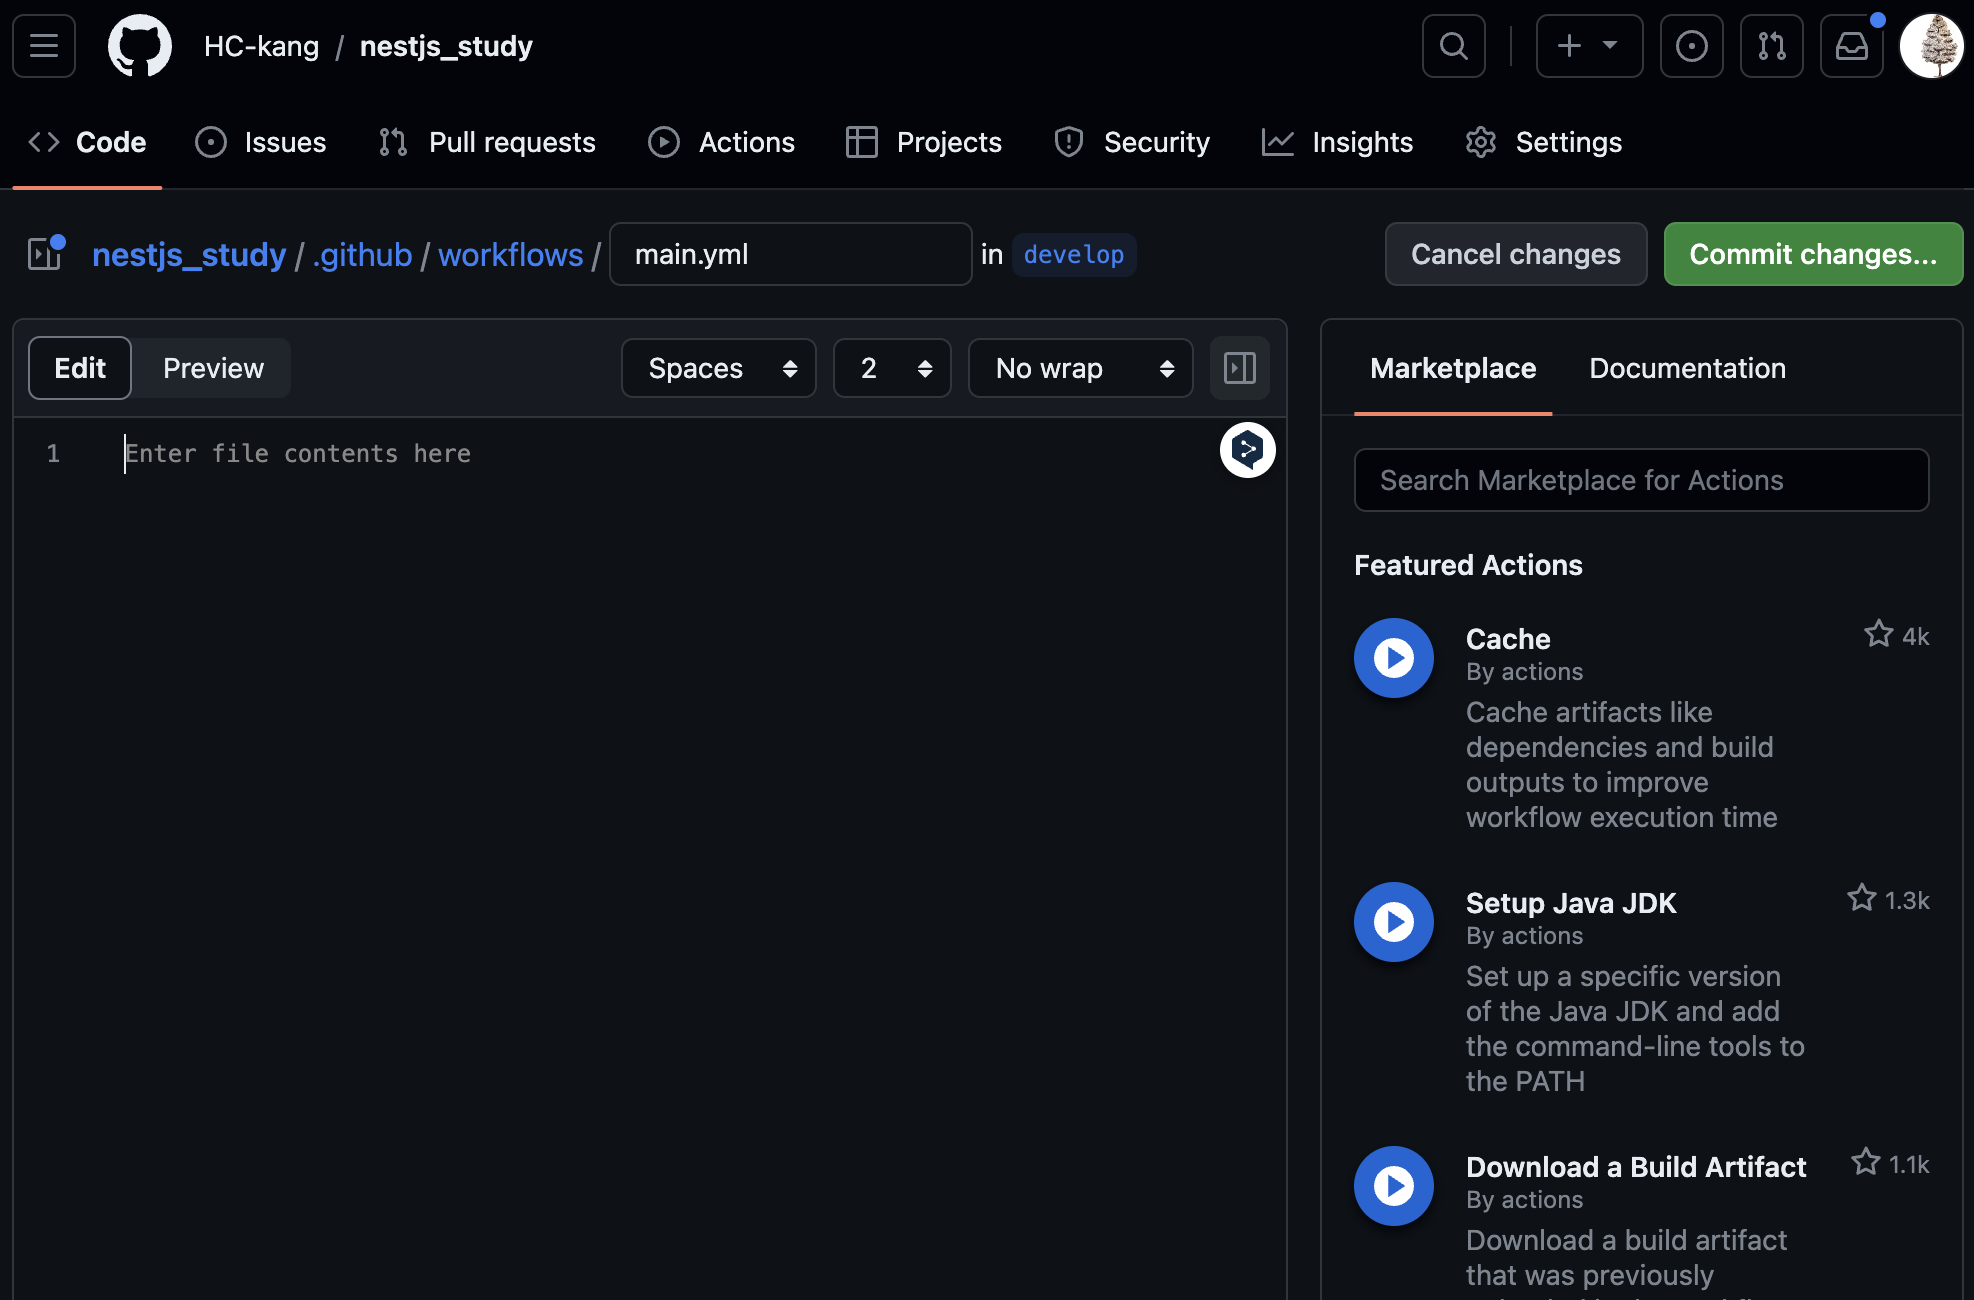1974x1300 pixels.
Task: Open the Settings tab
Action: click(1543, 142)
